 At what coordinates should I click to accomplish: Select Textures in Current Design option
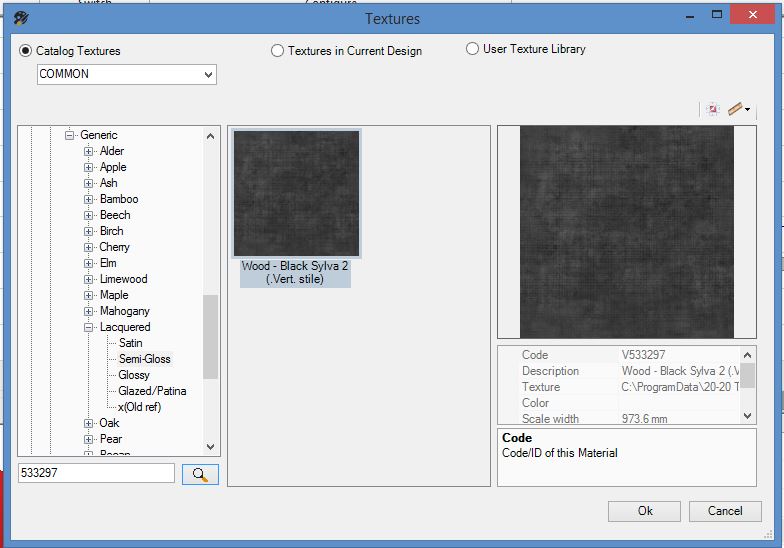coord(277,51)
